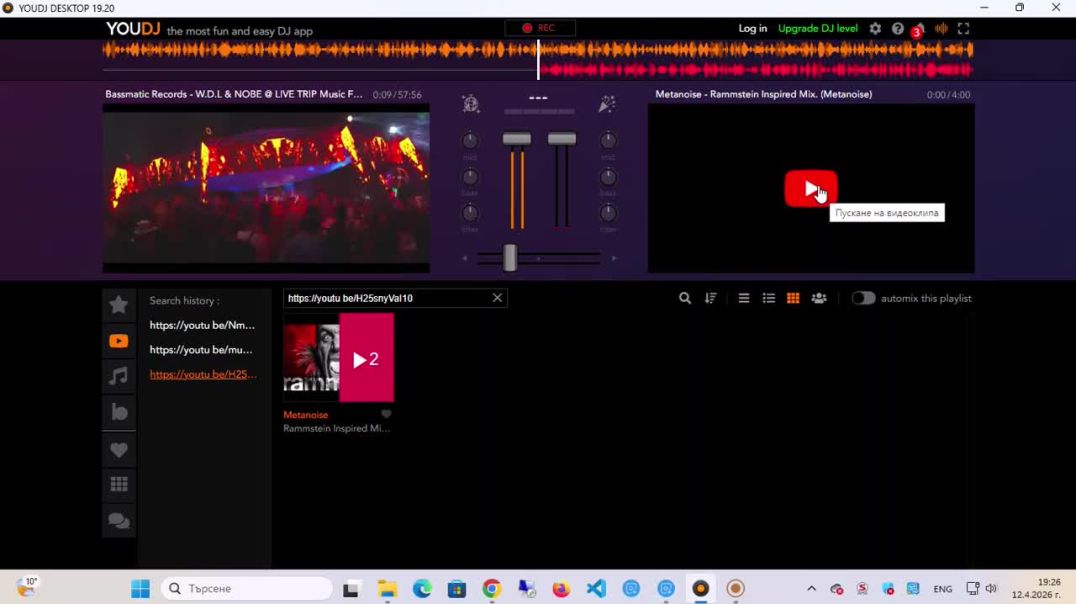The width and height of the screenshot is (1076, 604).
Task: Click the Log in button
Action: point(752,28)
